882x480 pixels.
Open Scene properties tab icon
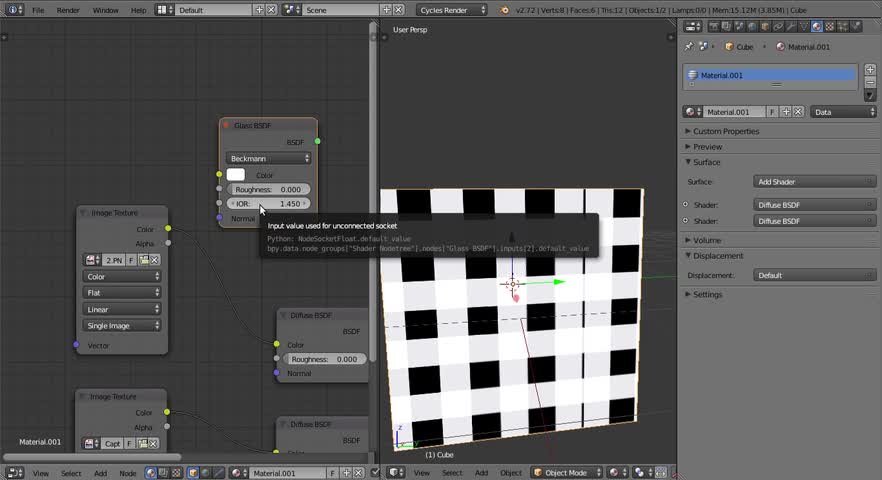pyautogui.click(x=739, y=26)
